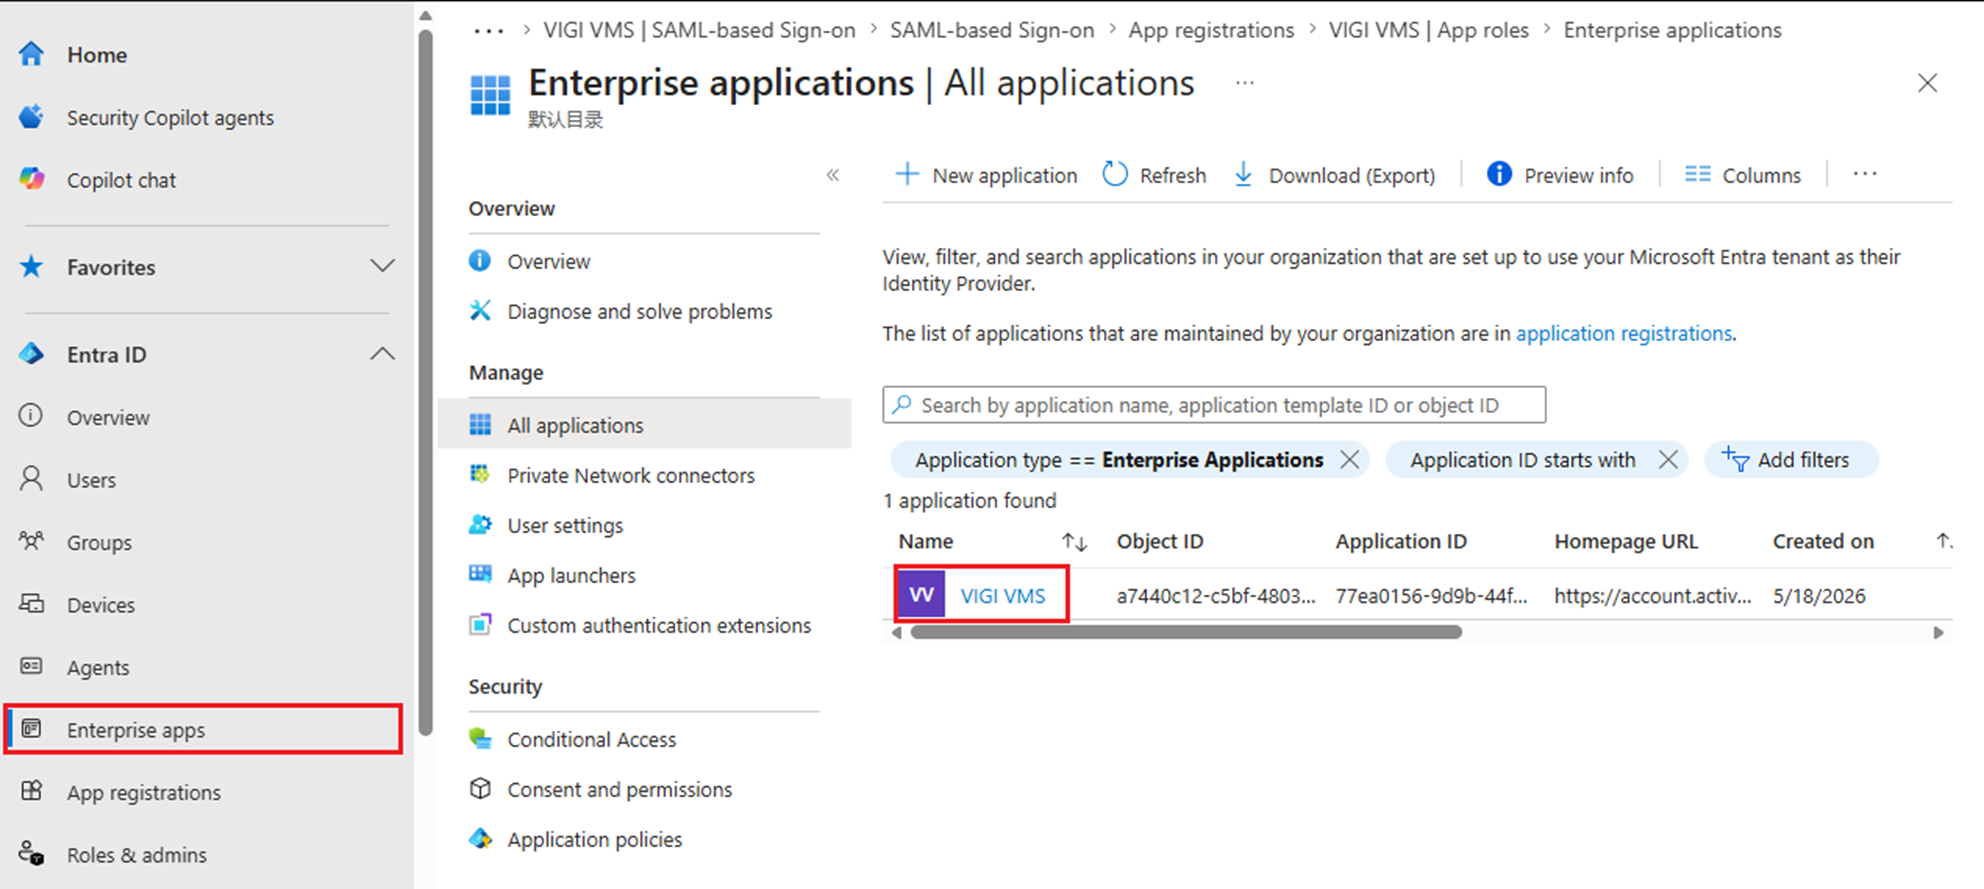Click the App launchers icon
This screenshot has width=1984, height=889.
pos(480,574)
